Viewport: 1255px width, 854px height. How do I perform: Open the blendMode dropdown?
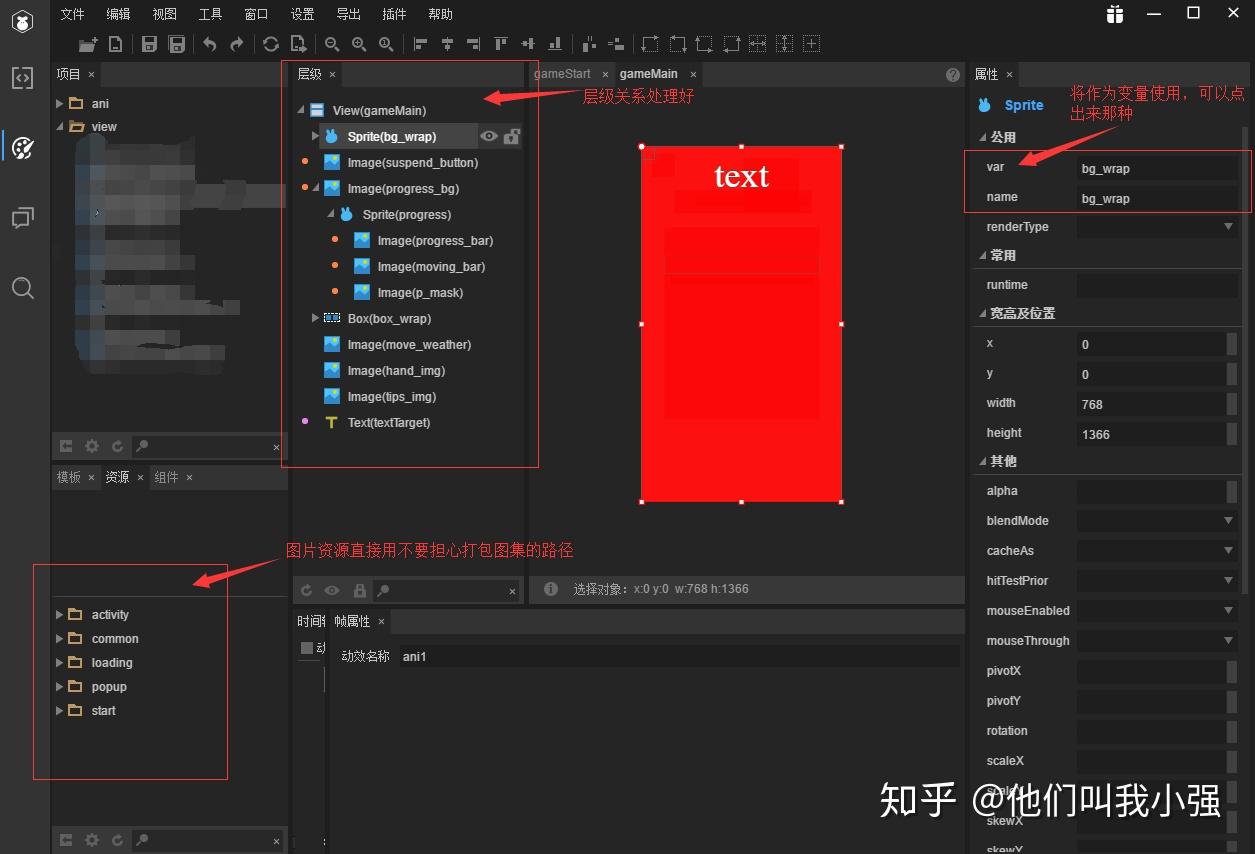[x=1227, y=521]
